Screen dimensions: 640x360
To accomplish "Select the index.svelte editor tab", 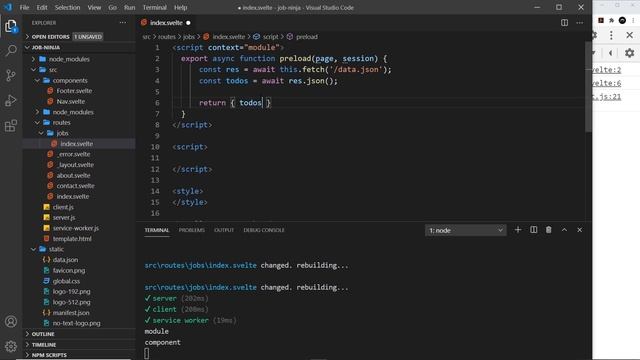I will tap(165, 23).
